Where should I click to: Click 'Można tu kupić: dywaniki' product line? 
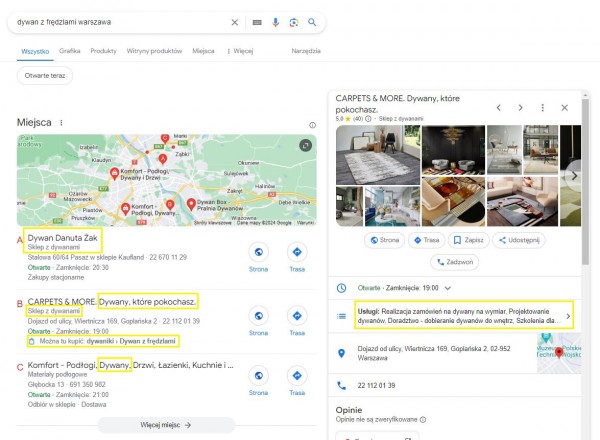point(103,341)
